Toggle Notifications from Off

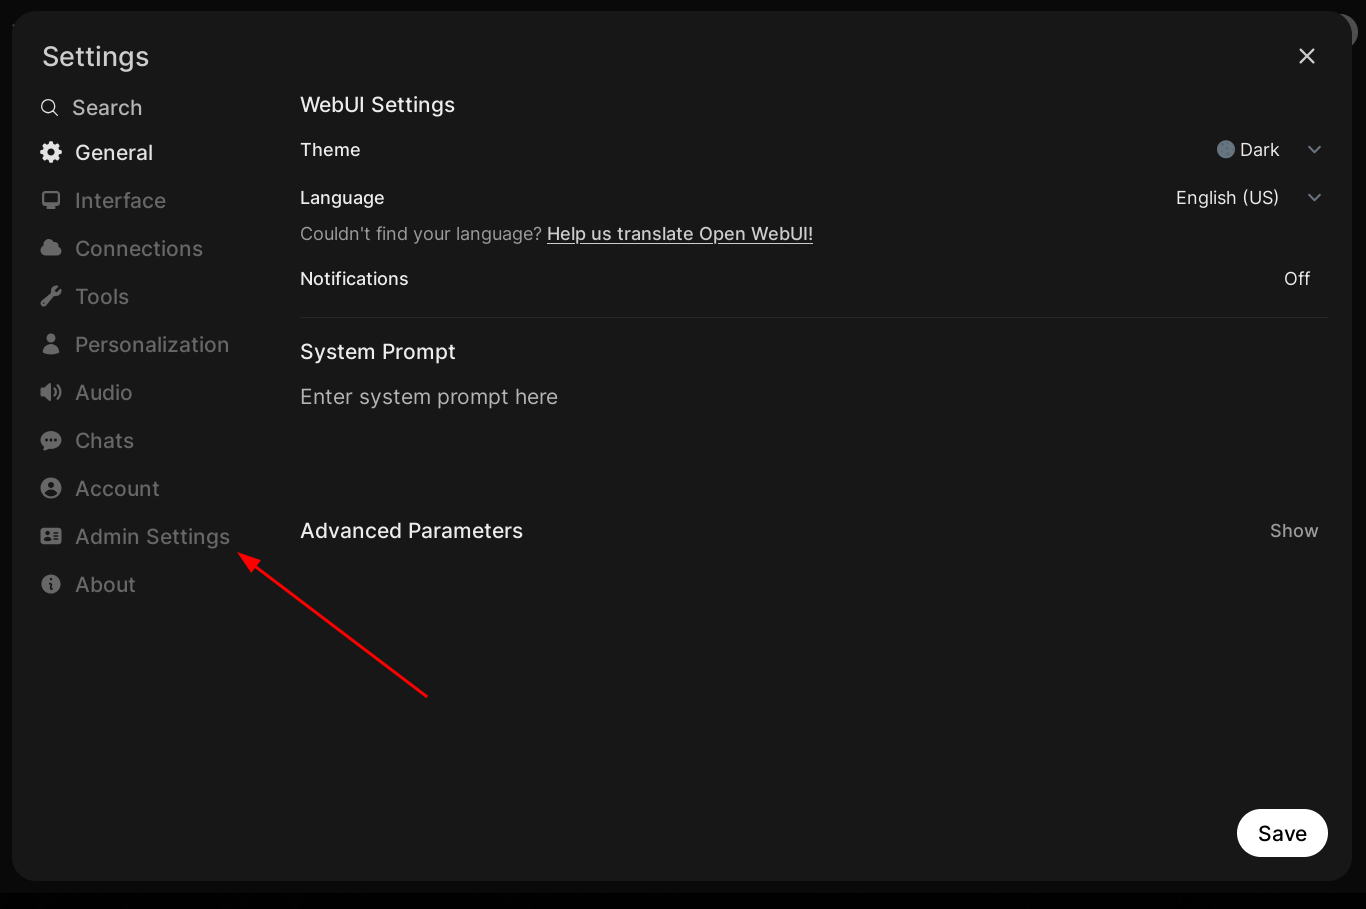(x=1296, y=279)
